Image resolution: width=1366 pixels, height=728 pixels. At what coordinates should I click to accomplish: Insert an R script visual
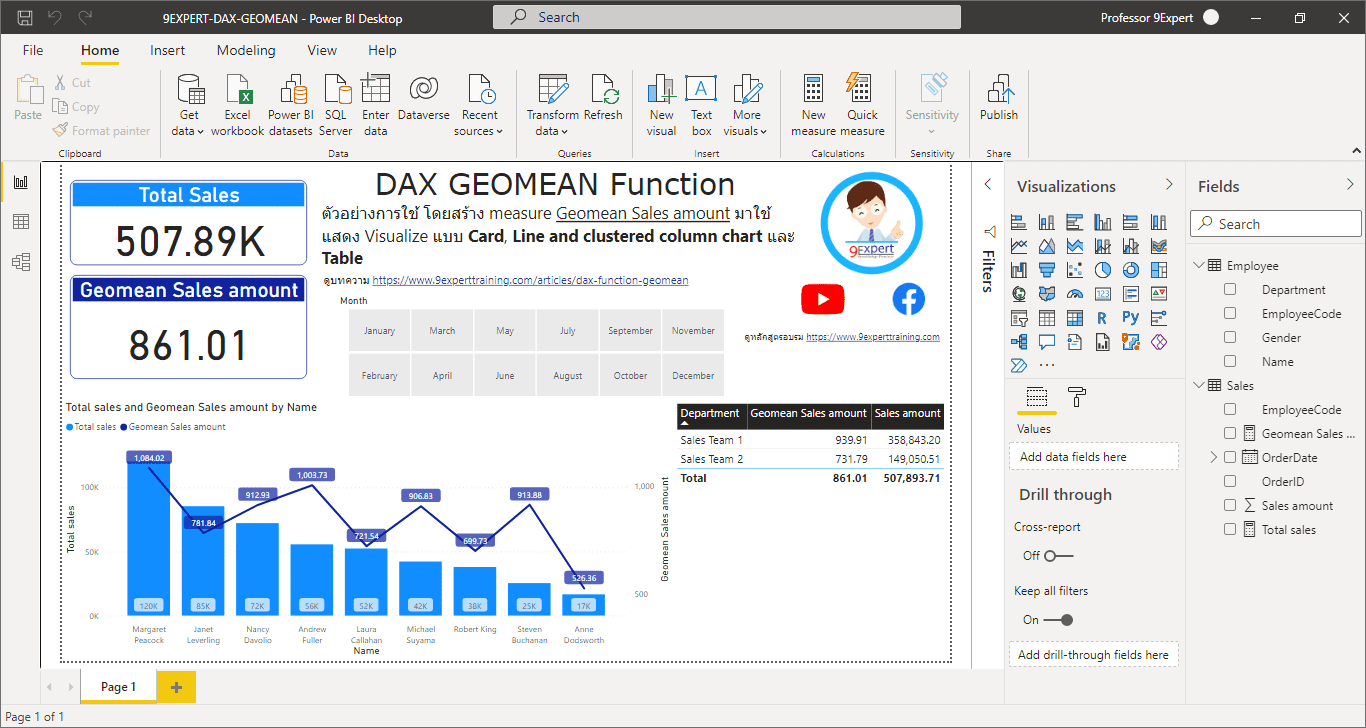1102,318
